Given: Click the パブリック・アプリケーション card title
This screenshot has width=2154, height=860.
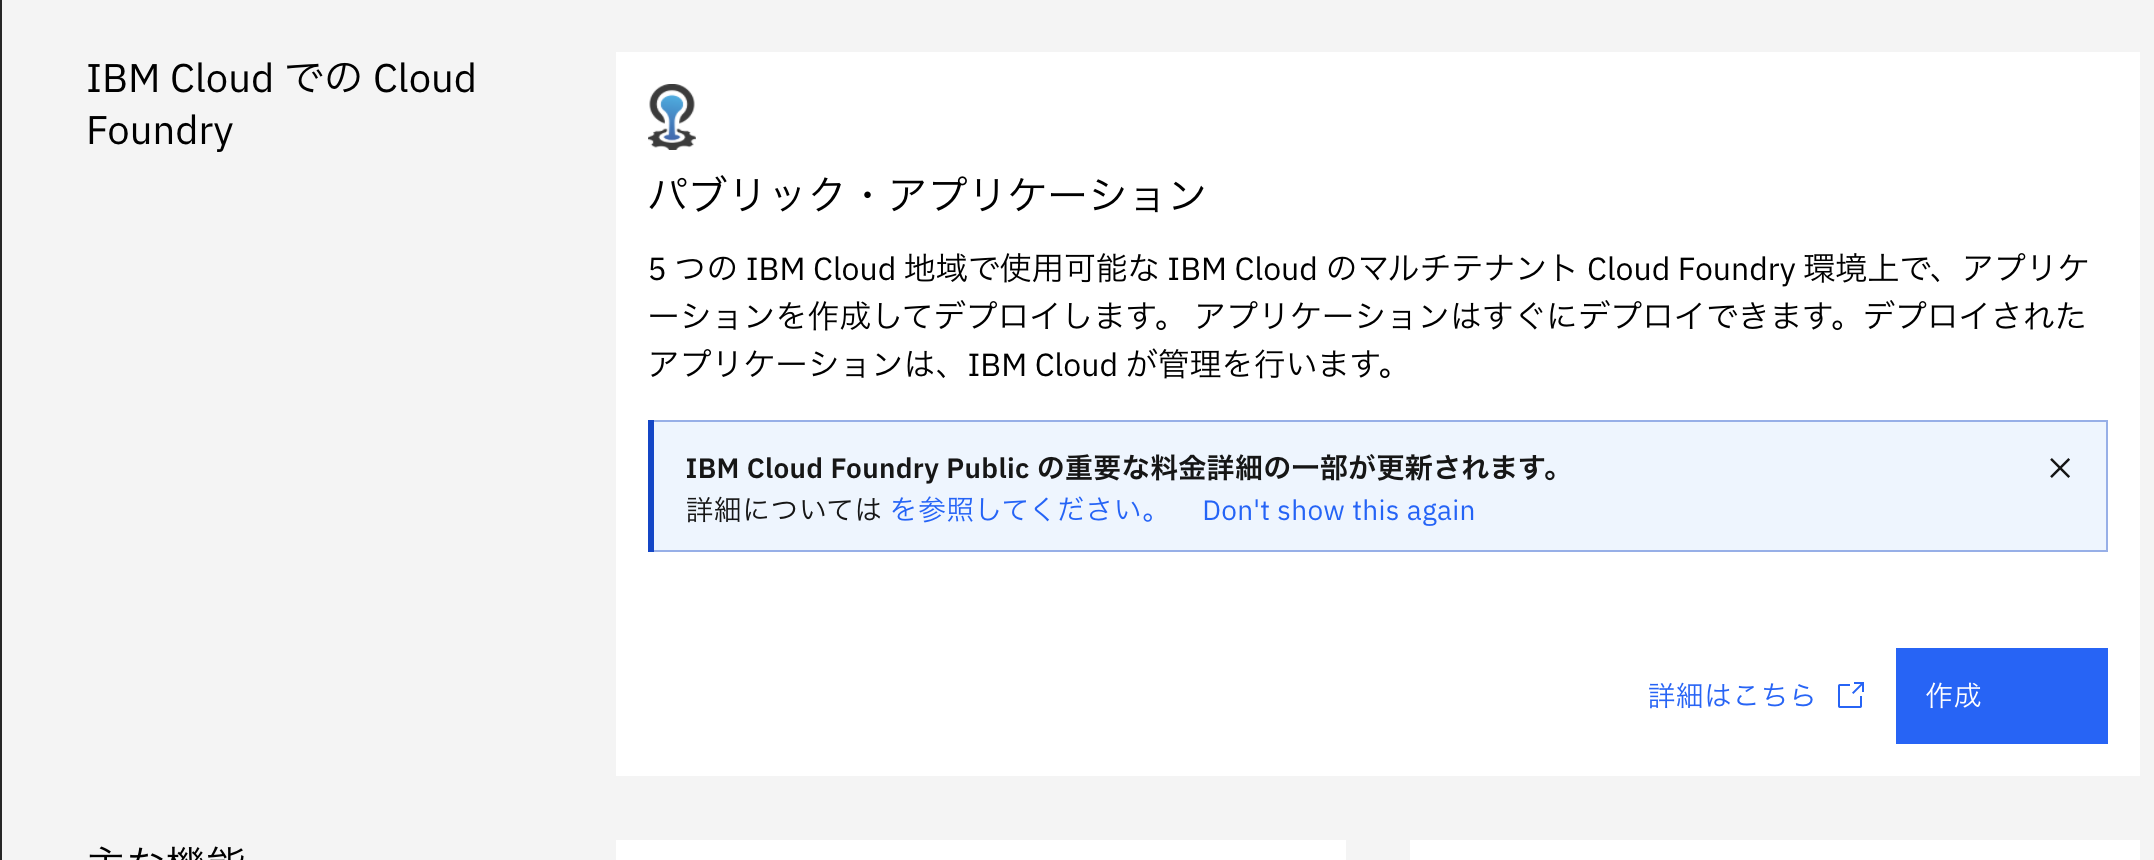Looking at the screenshot, I should (x=928, y=194).
